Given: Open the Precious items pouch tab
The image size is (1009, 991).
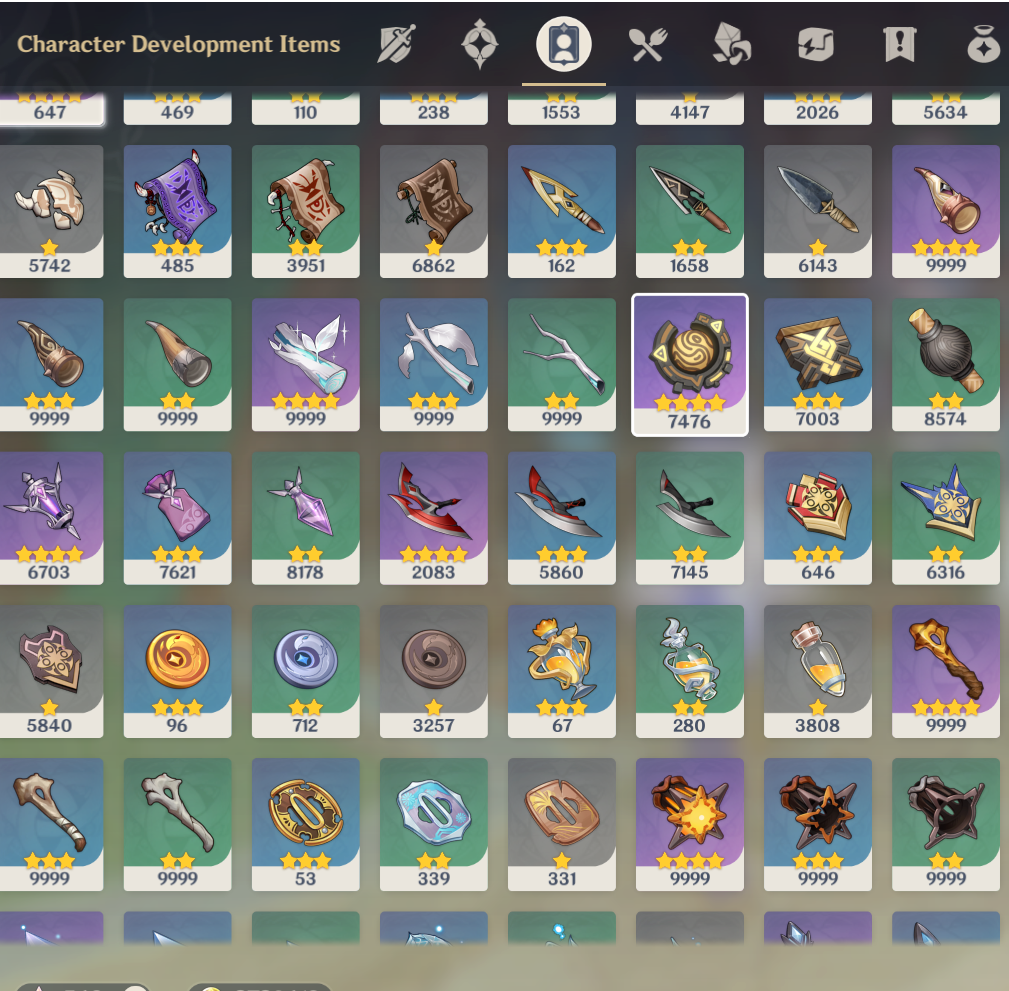Looking at the screenshot, I should tap(984, 44).
